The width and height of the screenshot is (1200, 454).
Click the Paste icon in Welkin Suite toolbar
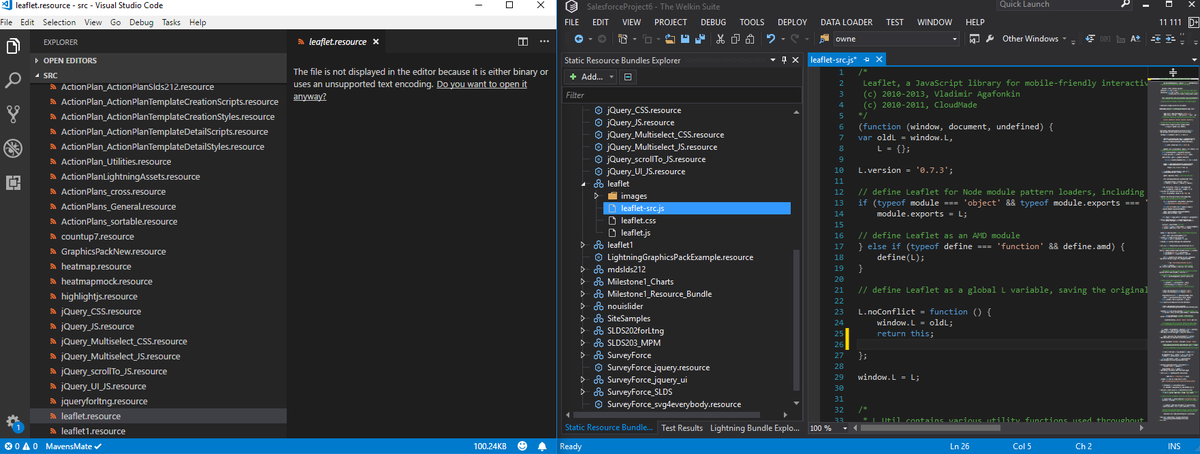point(751,39)
